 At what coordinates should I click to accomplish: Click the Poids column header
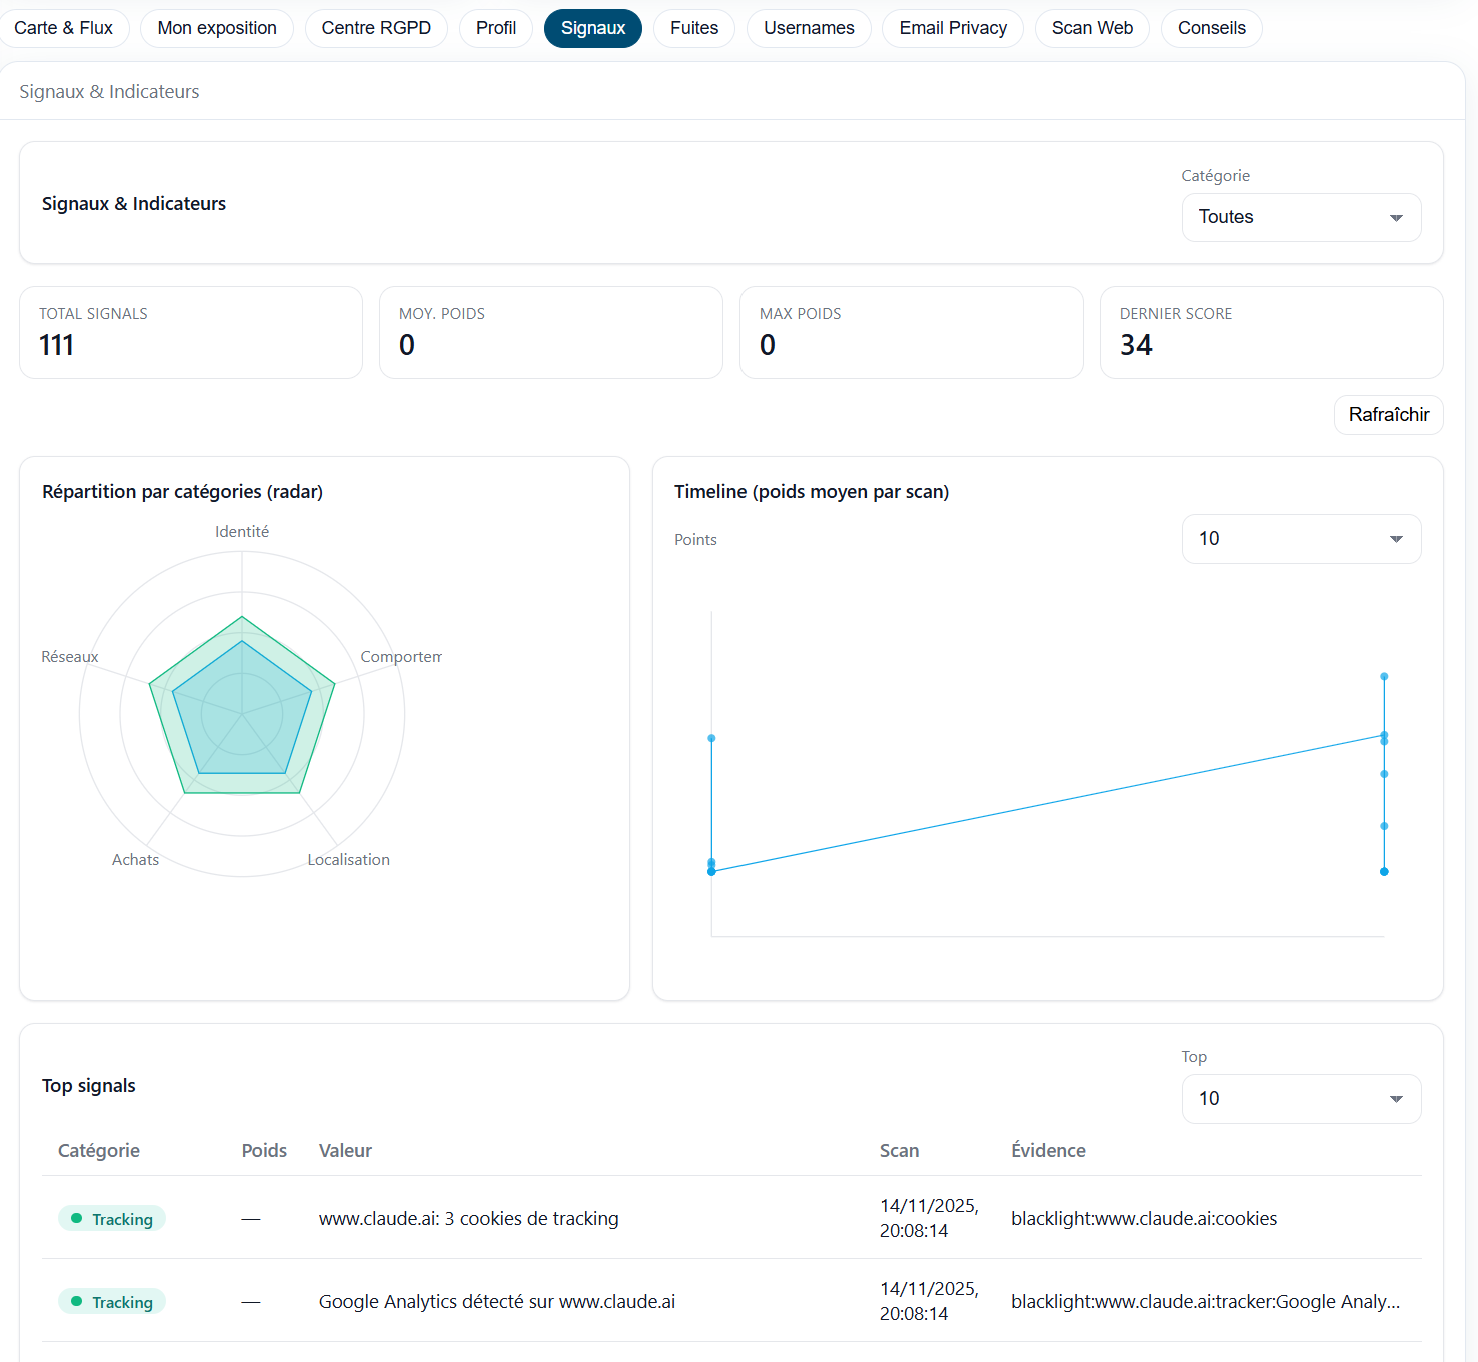click(264, 1151)
